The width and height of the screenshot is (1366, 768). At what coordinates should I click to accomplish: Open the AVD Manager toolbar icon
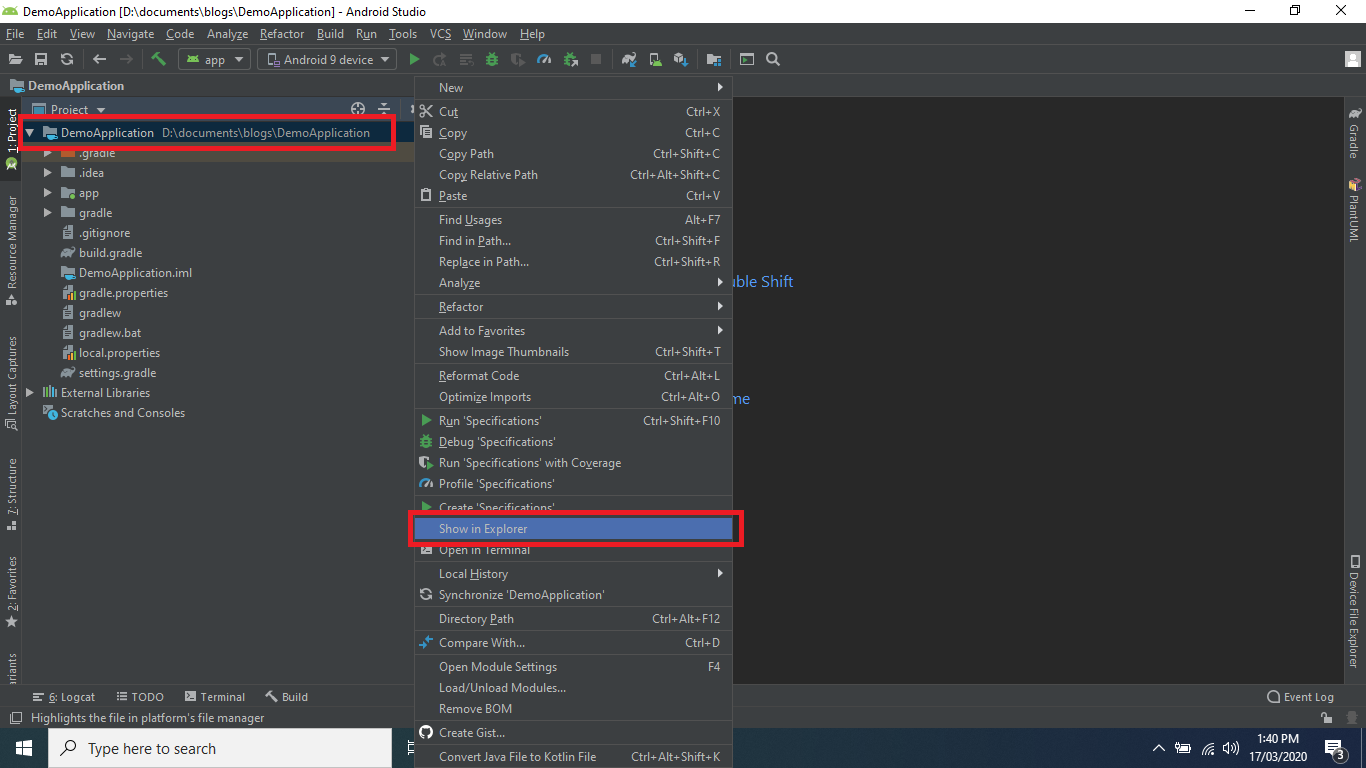click(655, 60)
